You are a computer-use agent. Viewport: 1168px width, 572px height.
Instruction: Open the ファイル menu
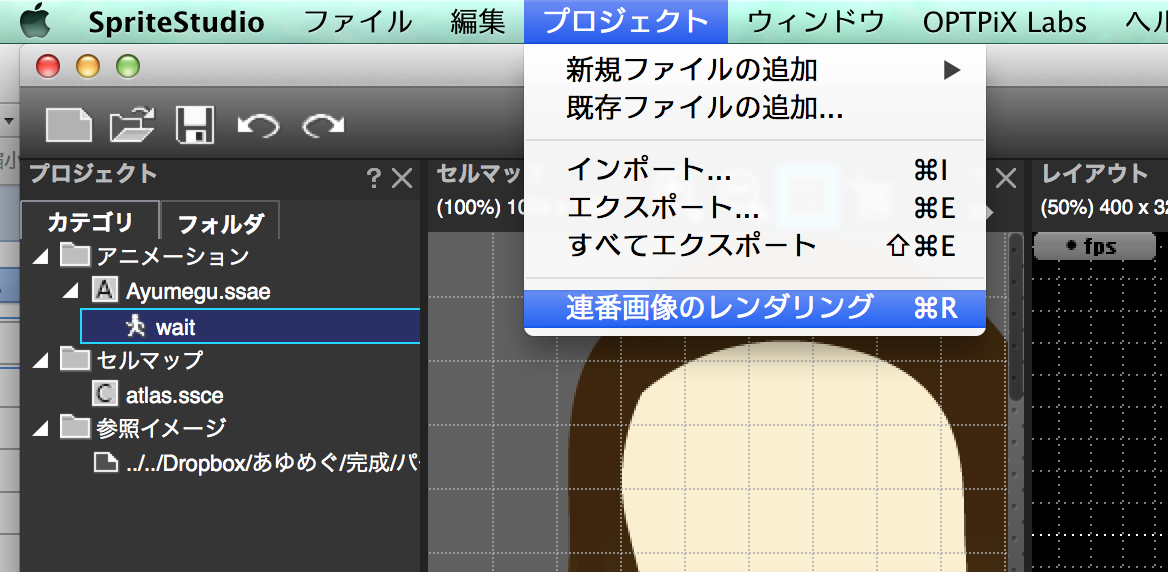point(358,22)
